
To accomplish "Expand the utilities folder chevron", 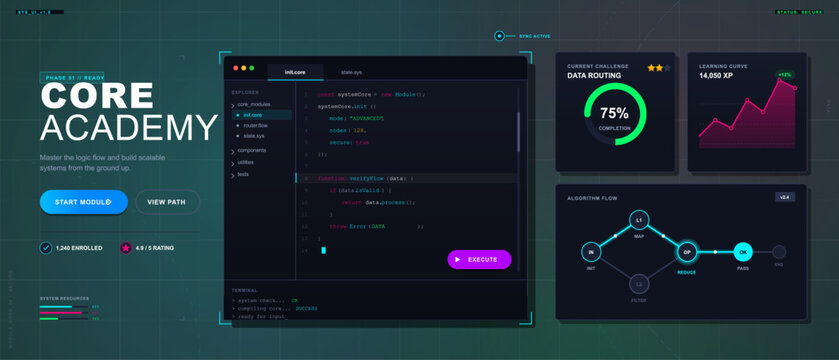I will (233, 163).
